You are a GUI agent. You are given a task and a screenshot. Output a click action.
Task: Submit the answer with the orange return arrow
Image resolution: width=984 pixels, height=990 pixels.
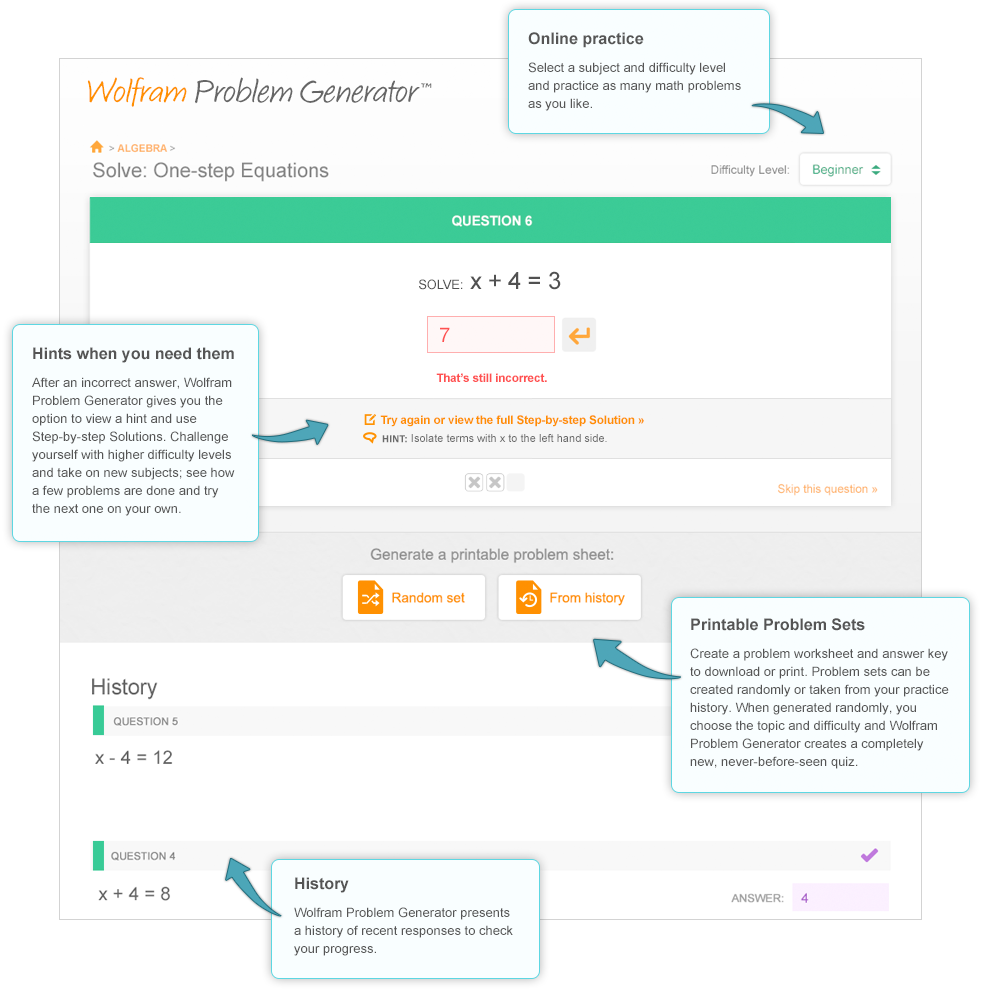[579, 335]
